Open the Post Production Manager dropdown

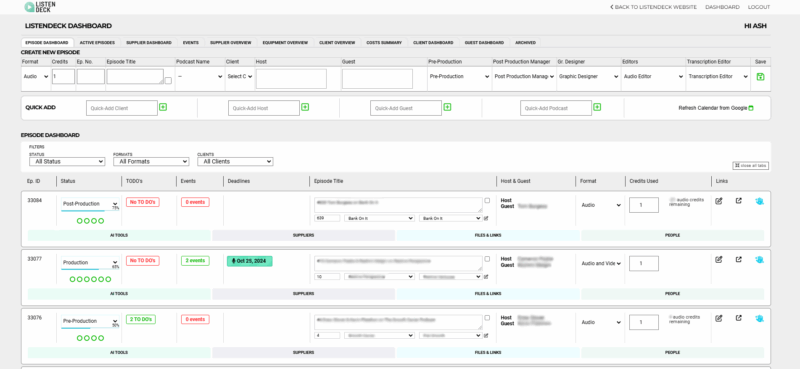click(x=524, y=77)
